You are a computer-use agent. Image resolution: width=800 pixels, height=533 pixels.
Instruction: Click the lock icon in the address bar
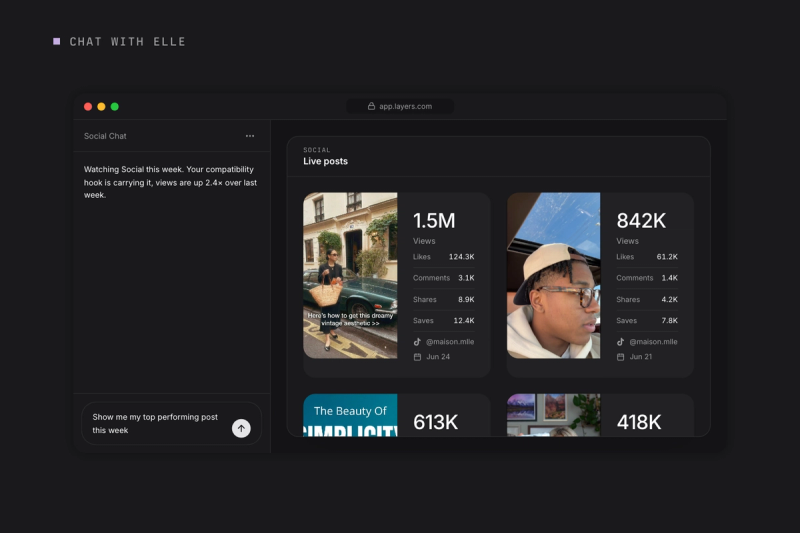[x=371, y=106]
